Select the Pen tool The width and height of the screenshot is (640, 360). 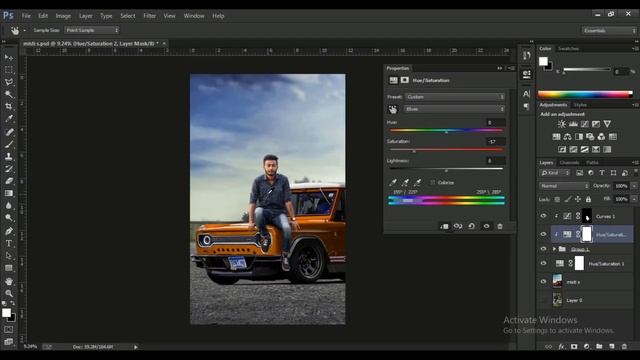click(9, 231)
